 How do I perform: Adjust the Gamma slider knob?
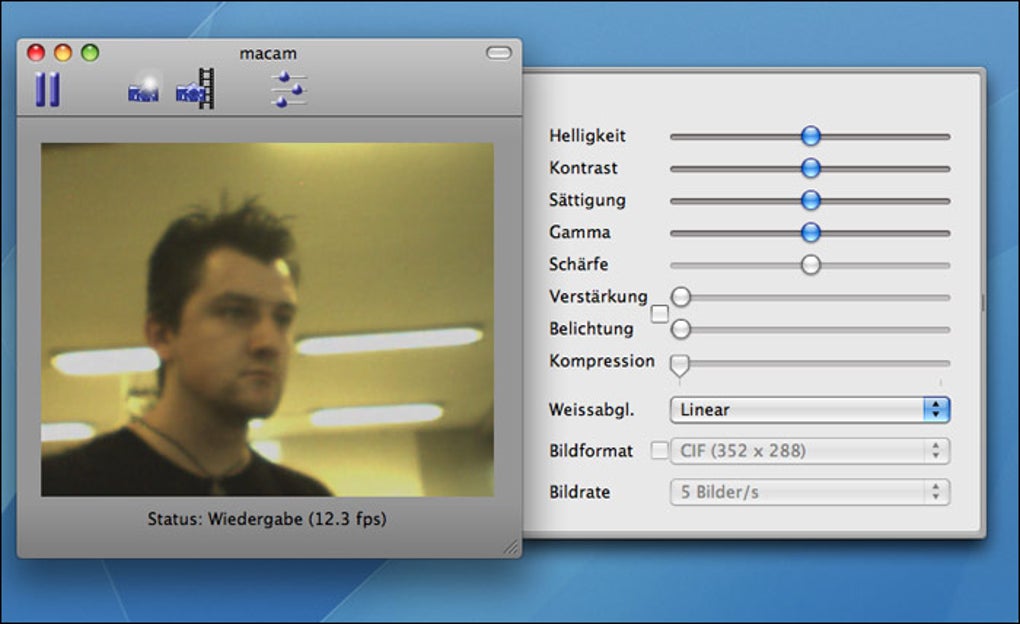pos(811,232)
